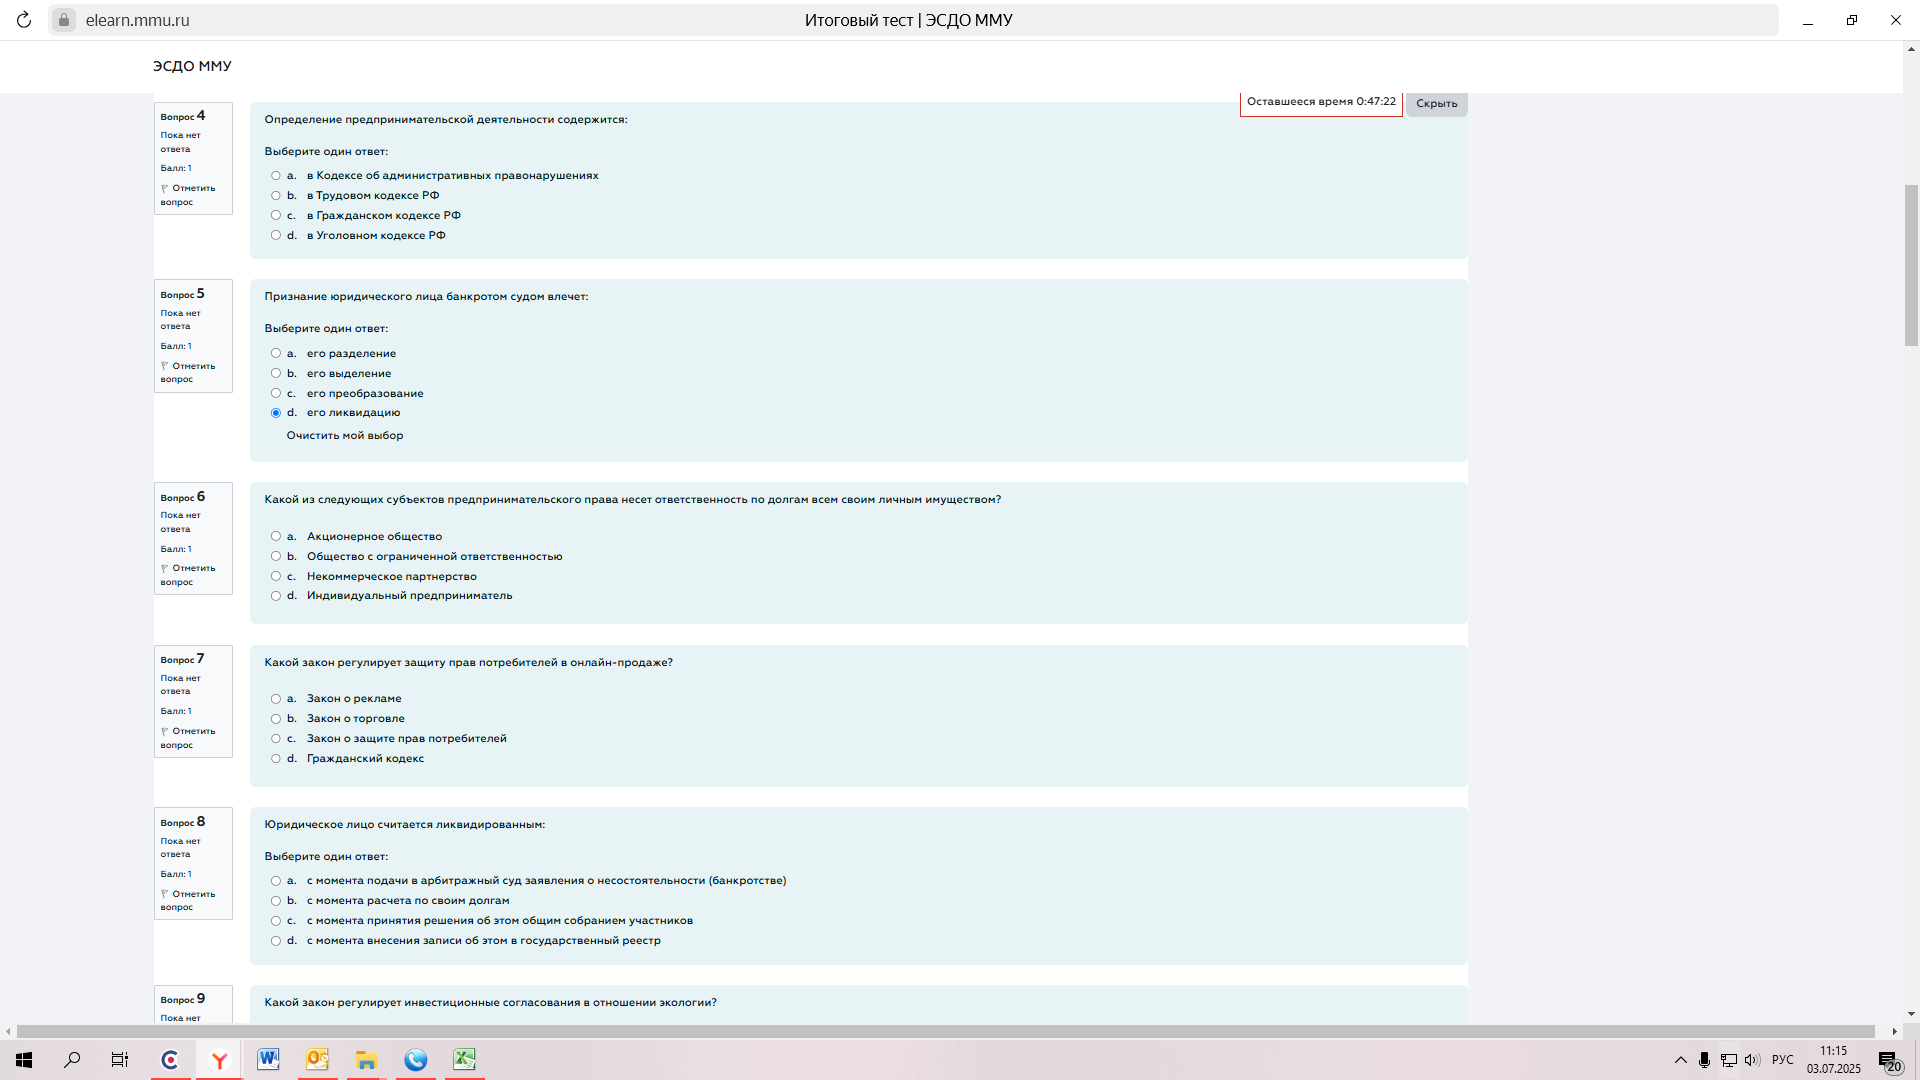The image size is (1920, 1080).
Task: Reload the page with the refresh icon
Action: (x=24, y=20)
